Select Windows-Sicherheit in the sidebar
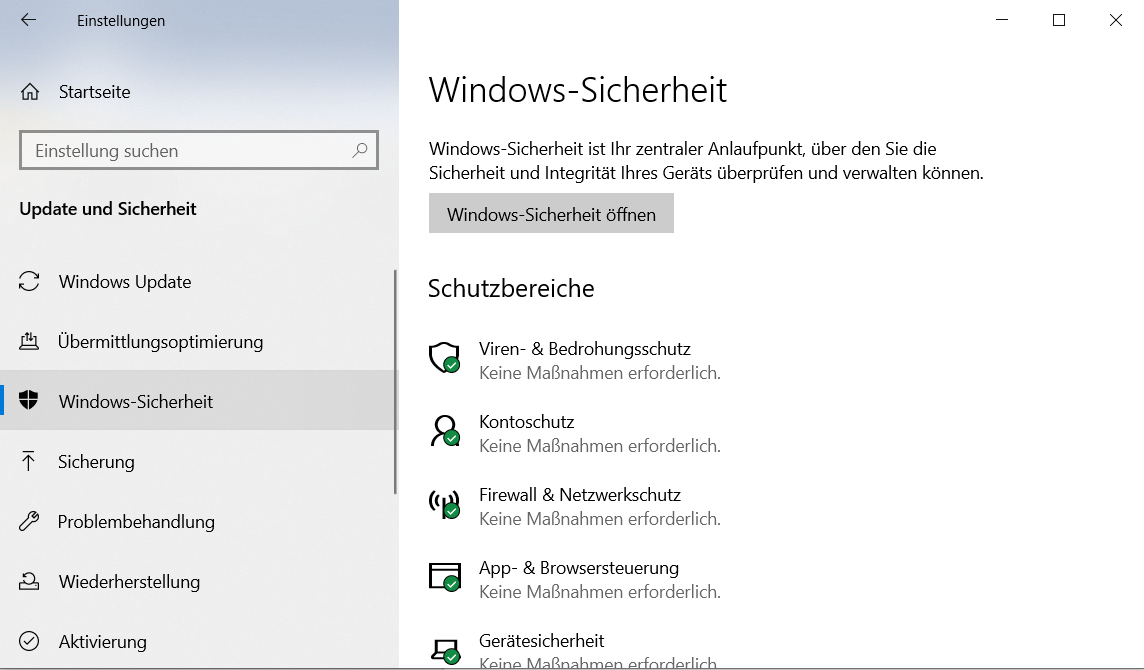Image resolution: width=1144 pixels, height=670 pixels. (x=136, y=402)
